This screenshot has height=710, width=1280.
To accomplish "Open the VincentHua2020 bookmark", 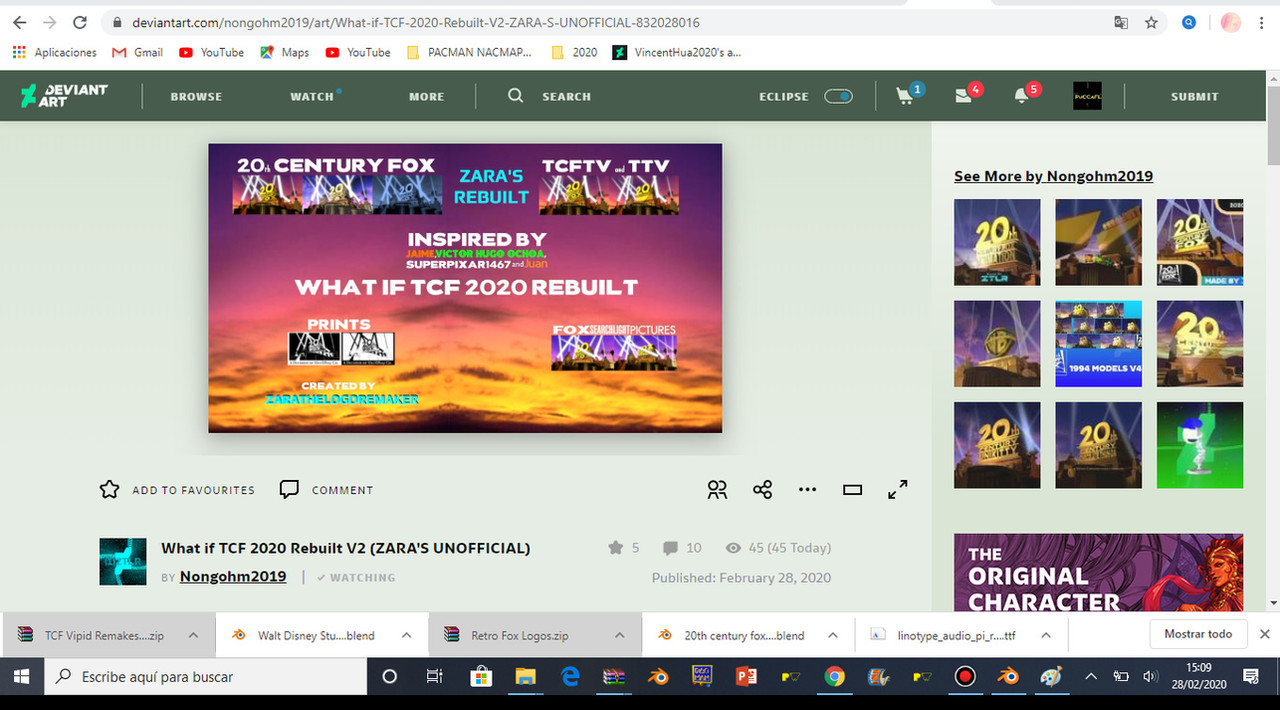I will pyautogui.click(x=678, y=52).
